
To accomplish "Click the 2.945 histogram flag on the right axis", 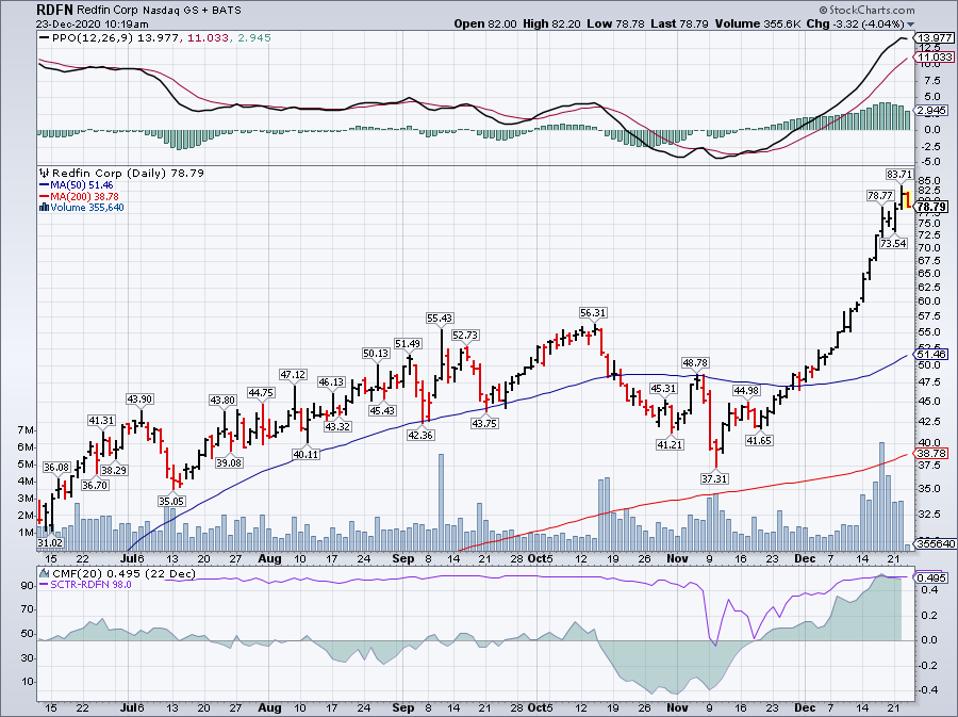I will pos(930,111).
